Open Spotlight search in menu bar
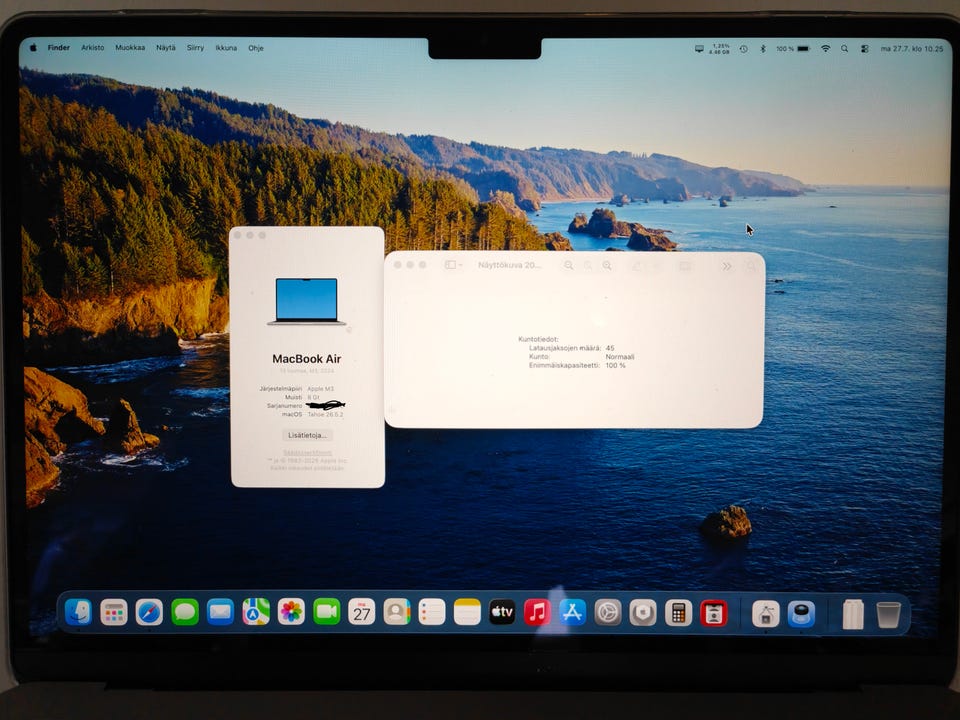This screenshot has height=720, width=960. pos(844,48)
